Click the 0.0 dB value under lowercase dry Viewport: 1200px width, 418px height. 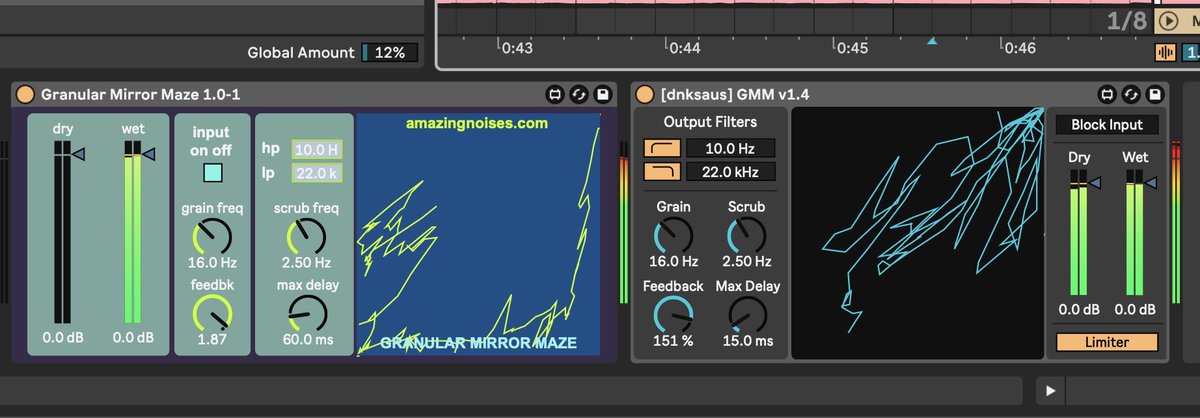pos(63,338)
